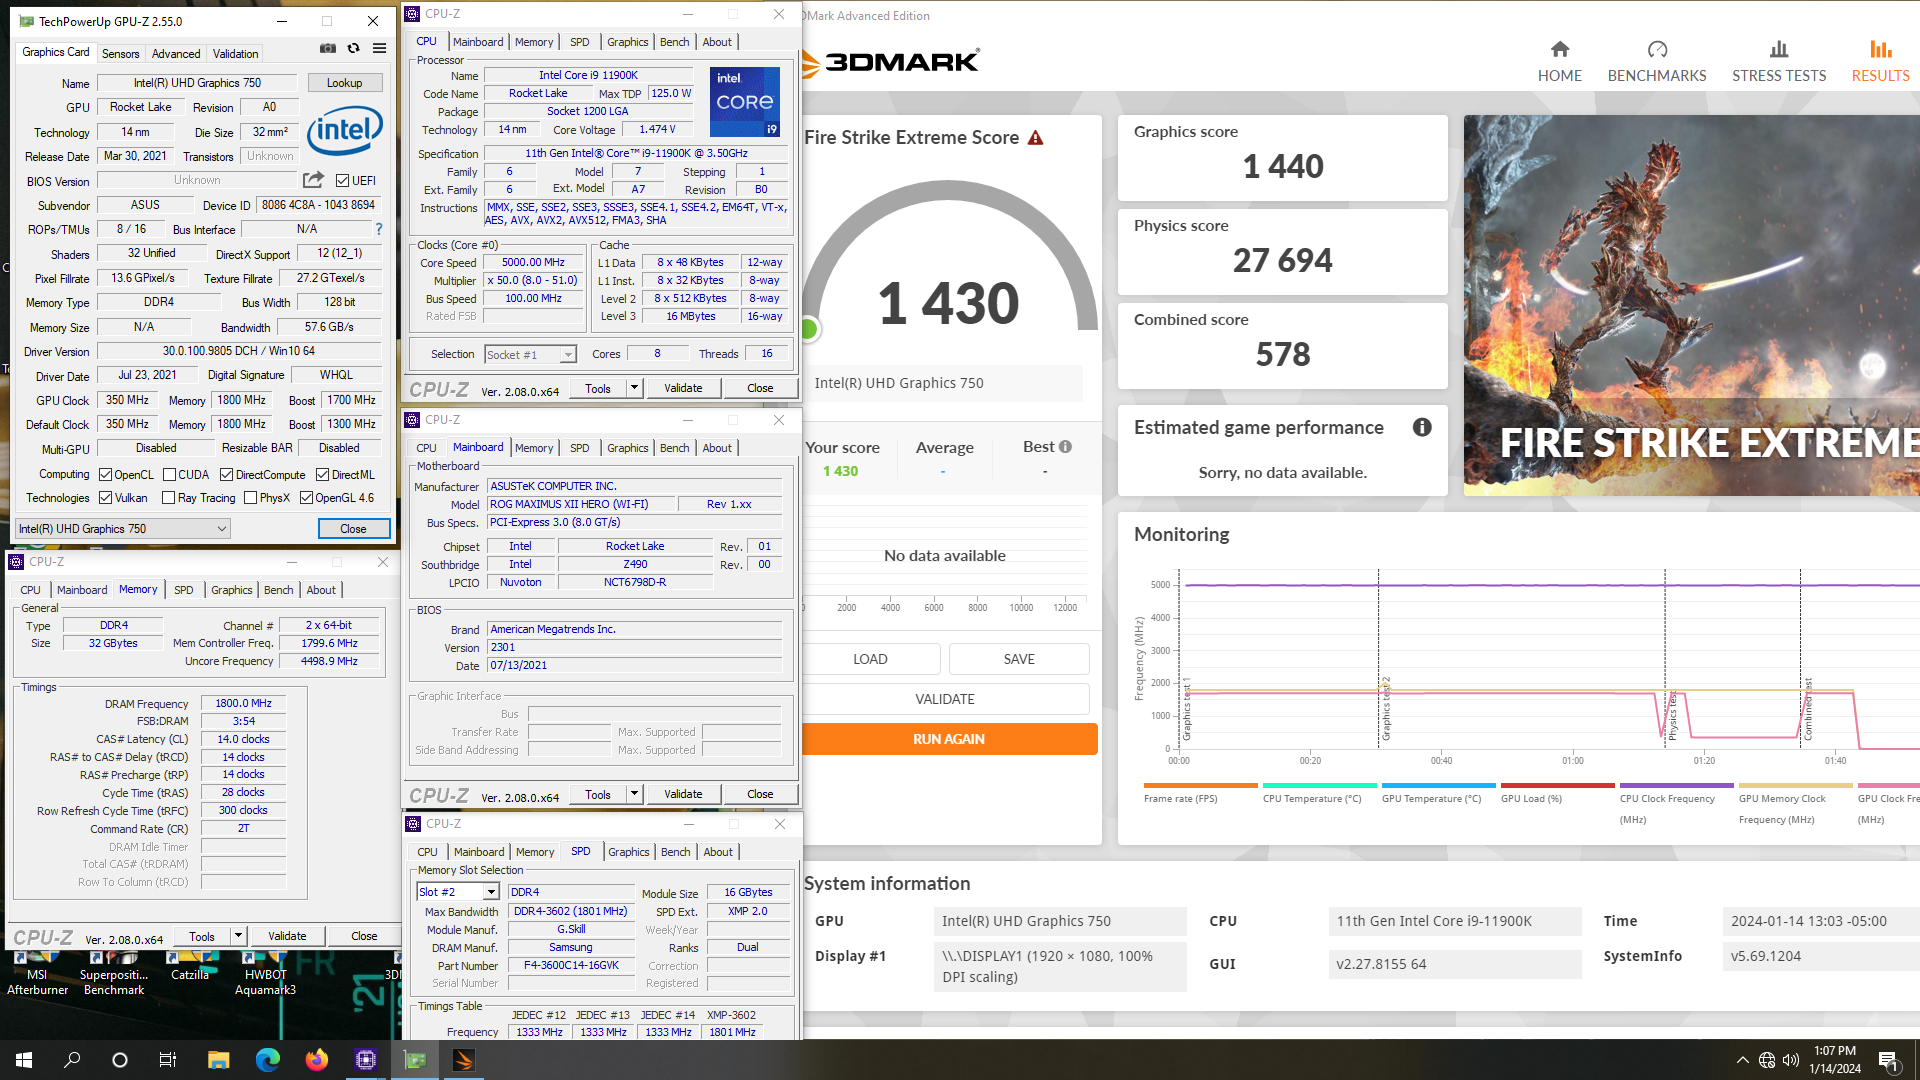Open the Slot #2 memory slot dropdown
The height and width of the screenshot is (1080, 1920).
point(458,892)
